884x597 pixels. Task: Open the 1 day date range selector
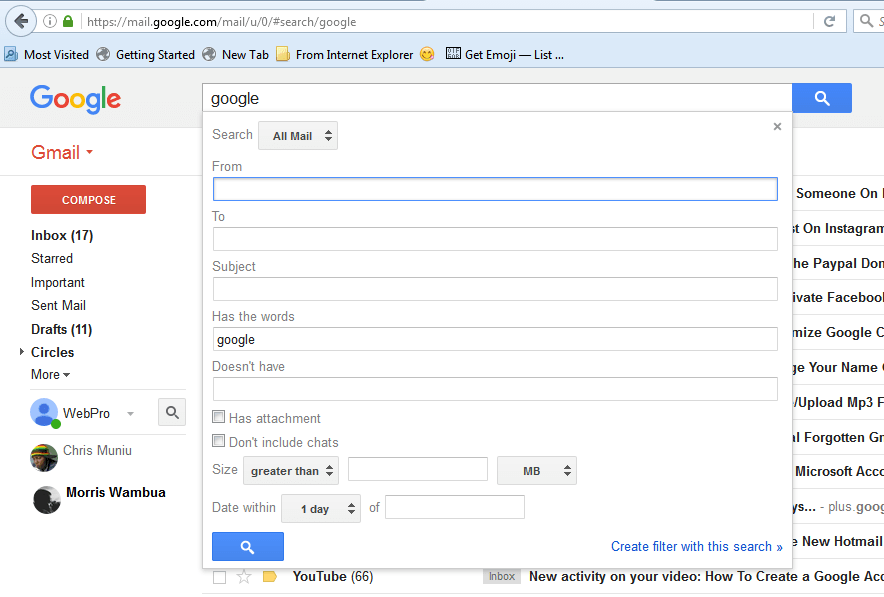320,508
